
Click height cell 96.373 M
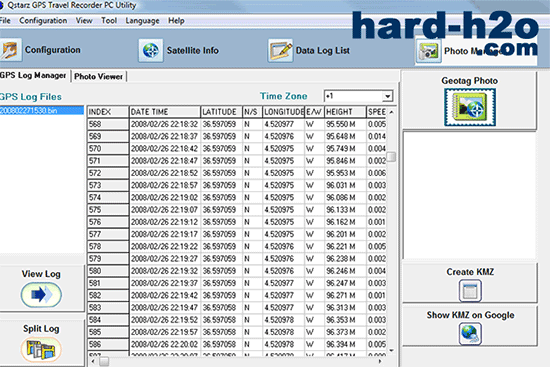(345, 332)
